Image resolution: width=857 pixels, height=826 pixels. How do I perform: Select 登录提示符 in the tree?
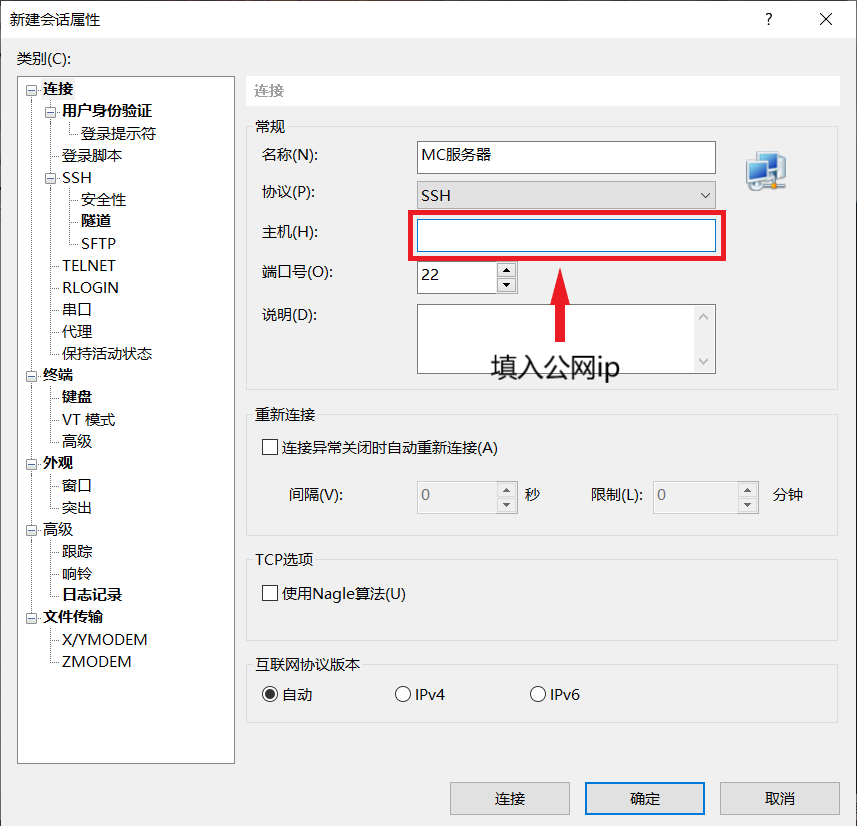pos(119,133)
